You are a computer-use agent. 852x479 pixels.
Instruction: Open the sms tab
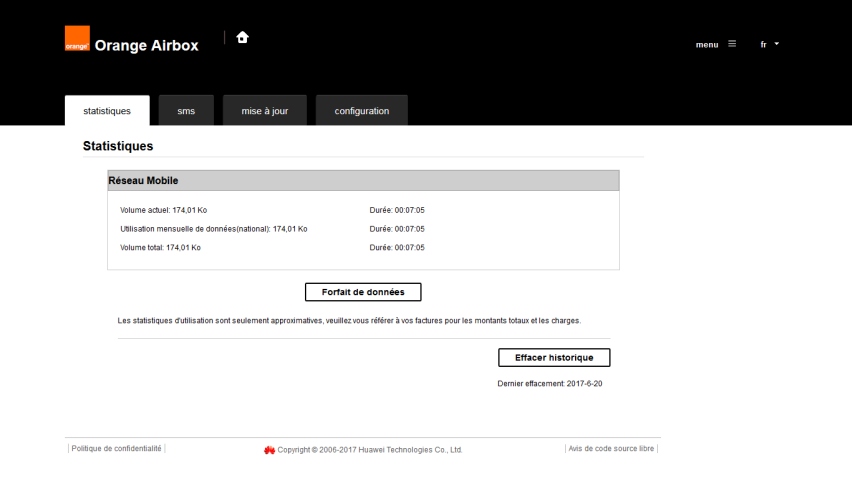186,111
